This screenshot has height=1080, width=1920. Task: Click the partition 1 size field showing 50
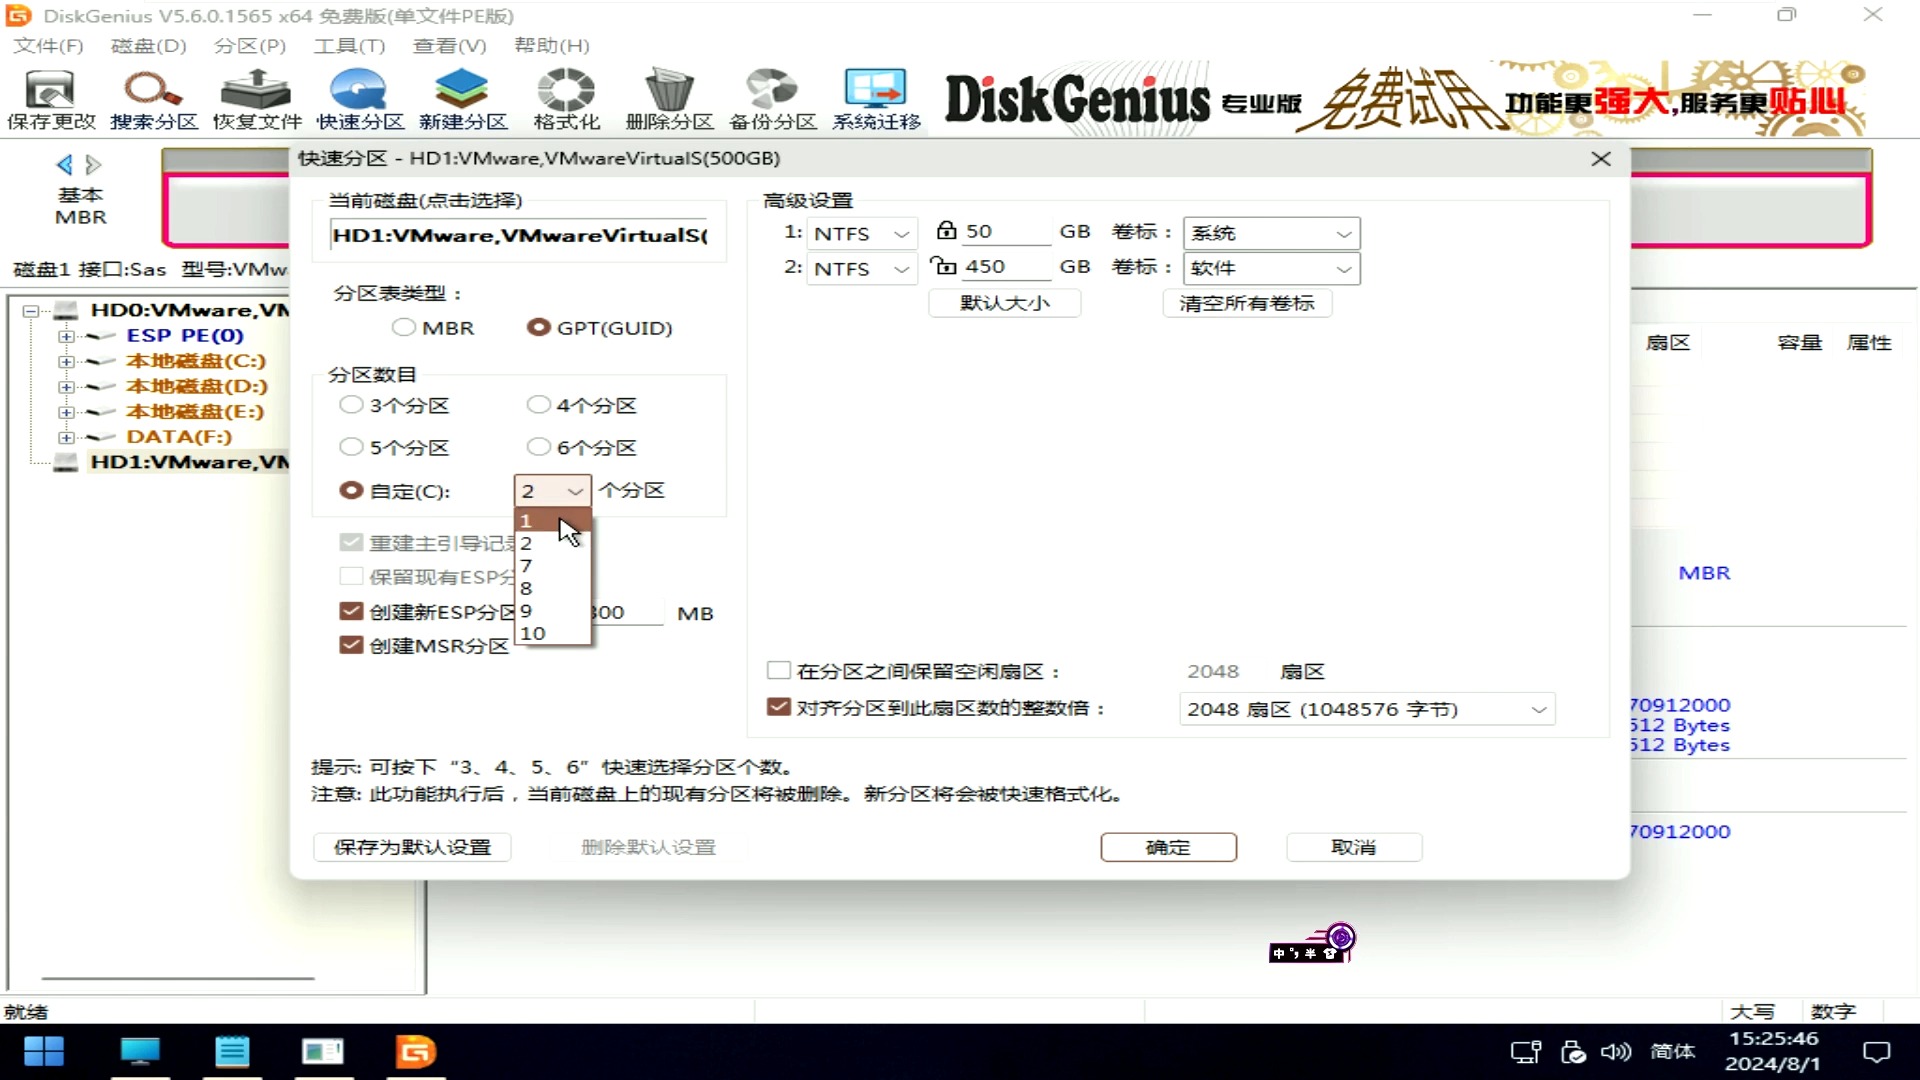(1005, 231)
